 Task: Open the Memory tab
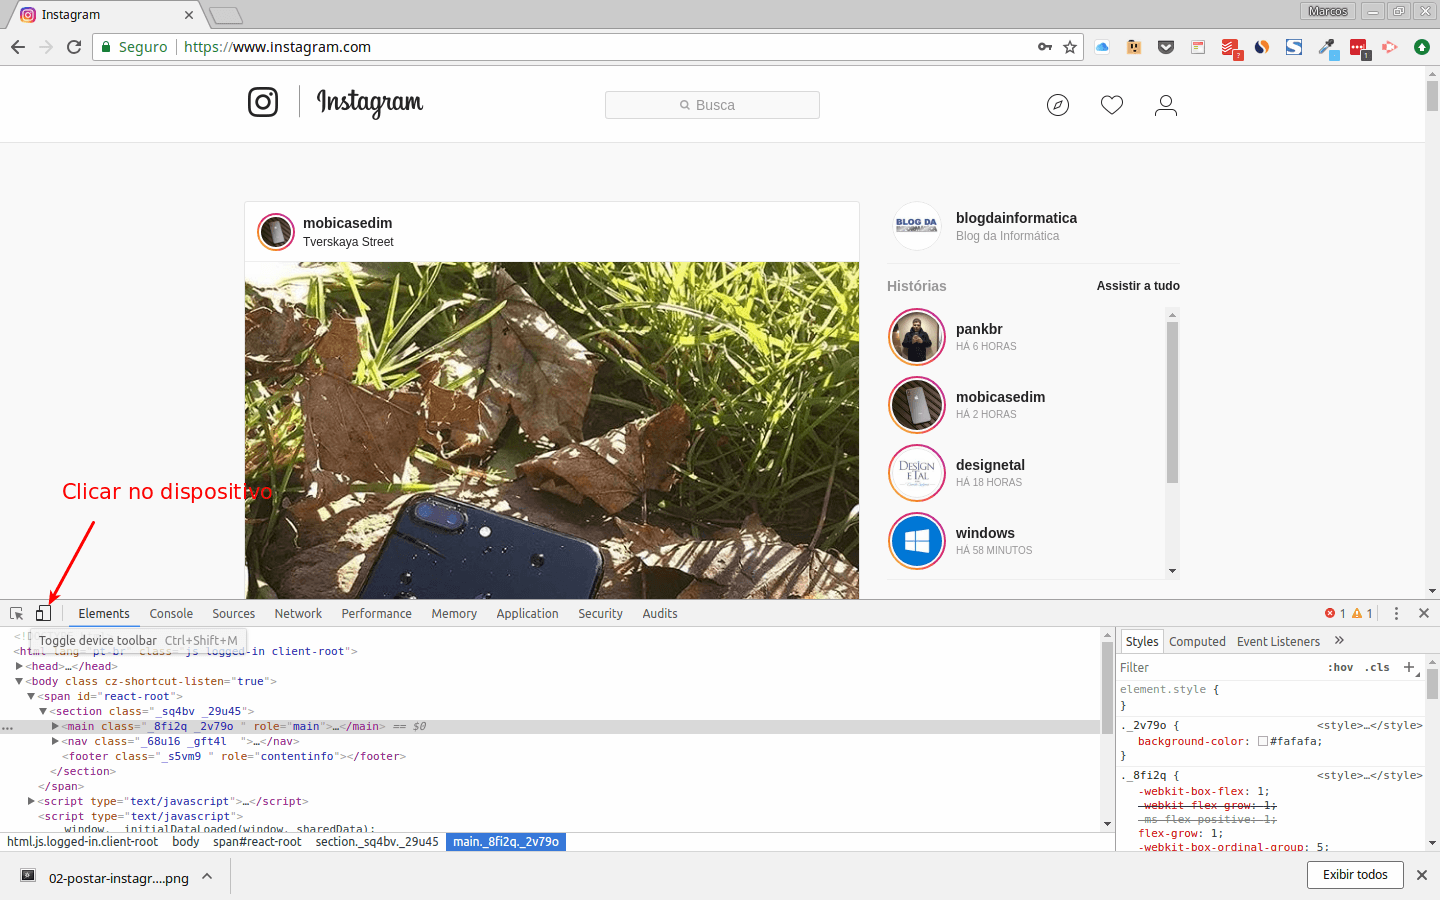click(x=454, y=613)
